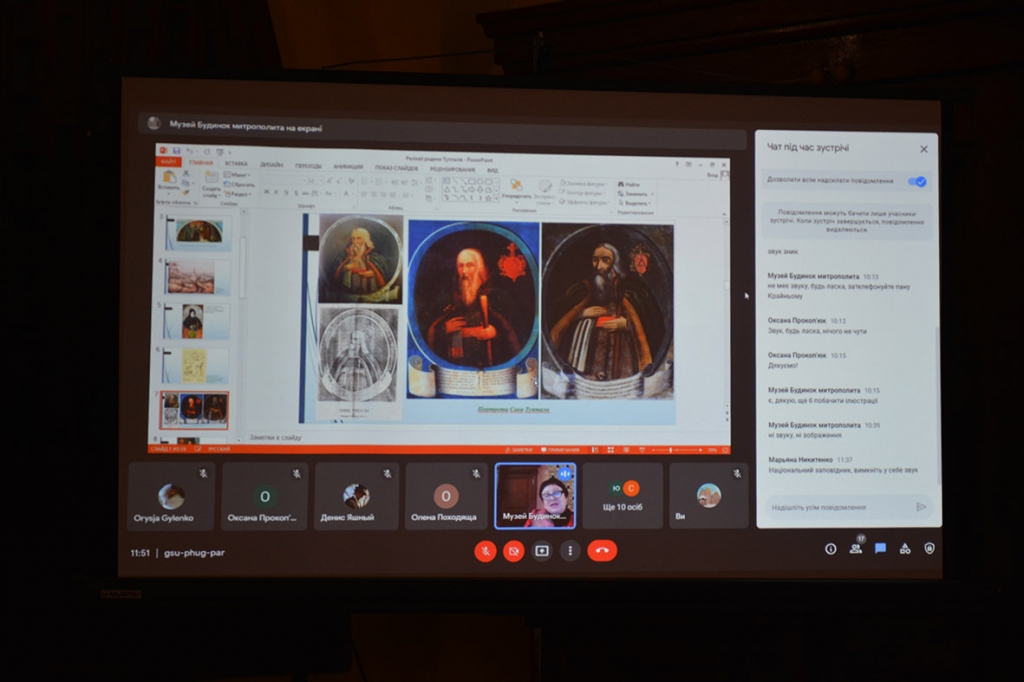Open the Design ribbon tab
Viewport: 1024px width, 682px height.
tap(272, 165)
